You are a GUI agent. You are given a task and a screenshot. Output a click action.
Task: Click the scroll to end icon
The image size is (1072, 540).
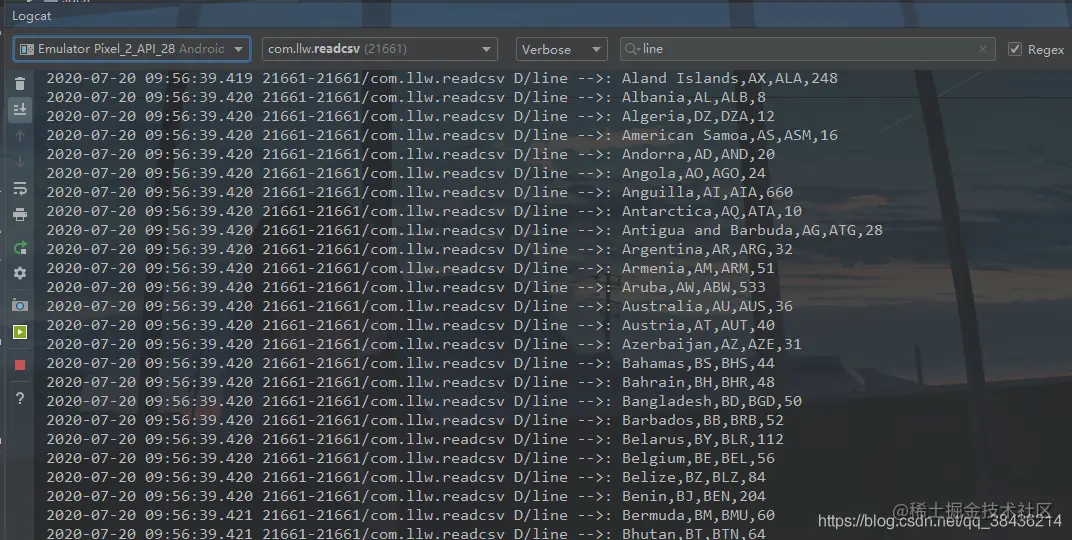(20, 109)
